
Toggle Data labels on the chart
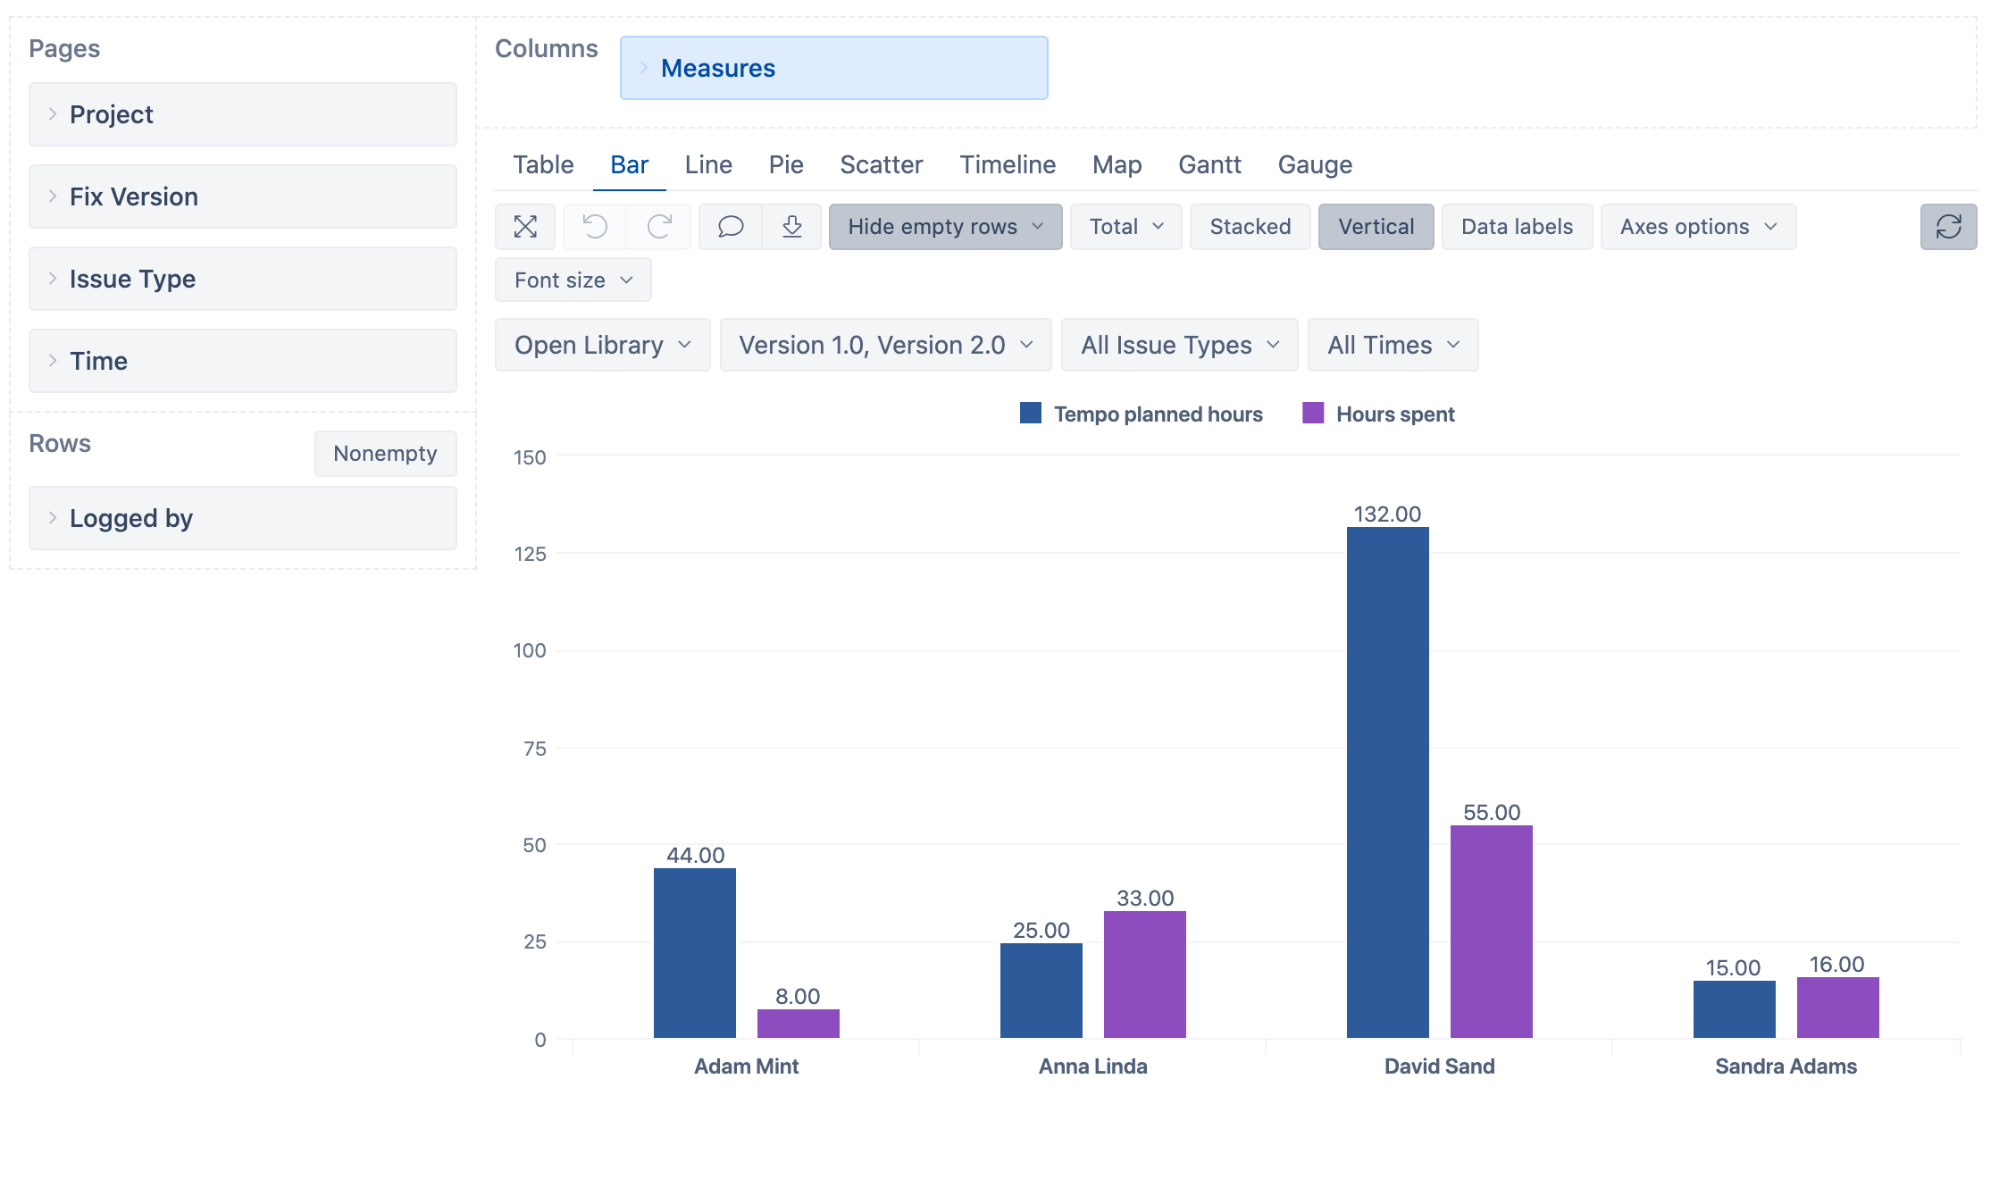[x=1516, y=226]
